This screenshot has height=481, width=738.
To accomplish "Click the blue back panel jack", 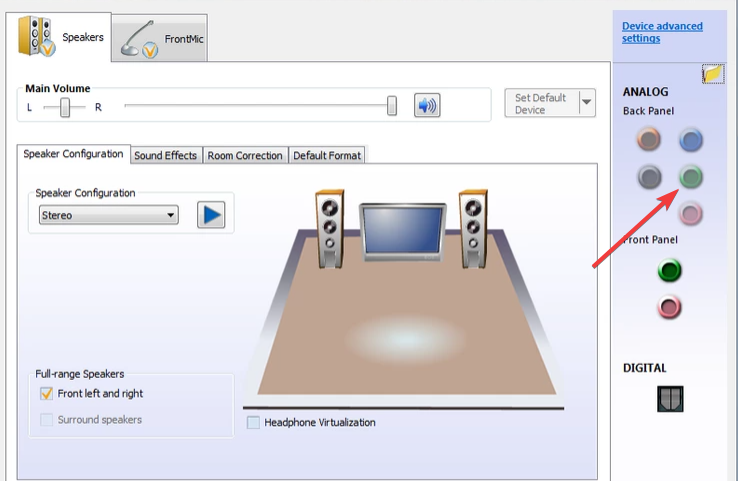I will [x=691, y=140].
